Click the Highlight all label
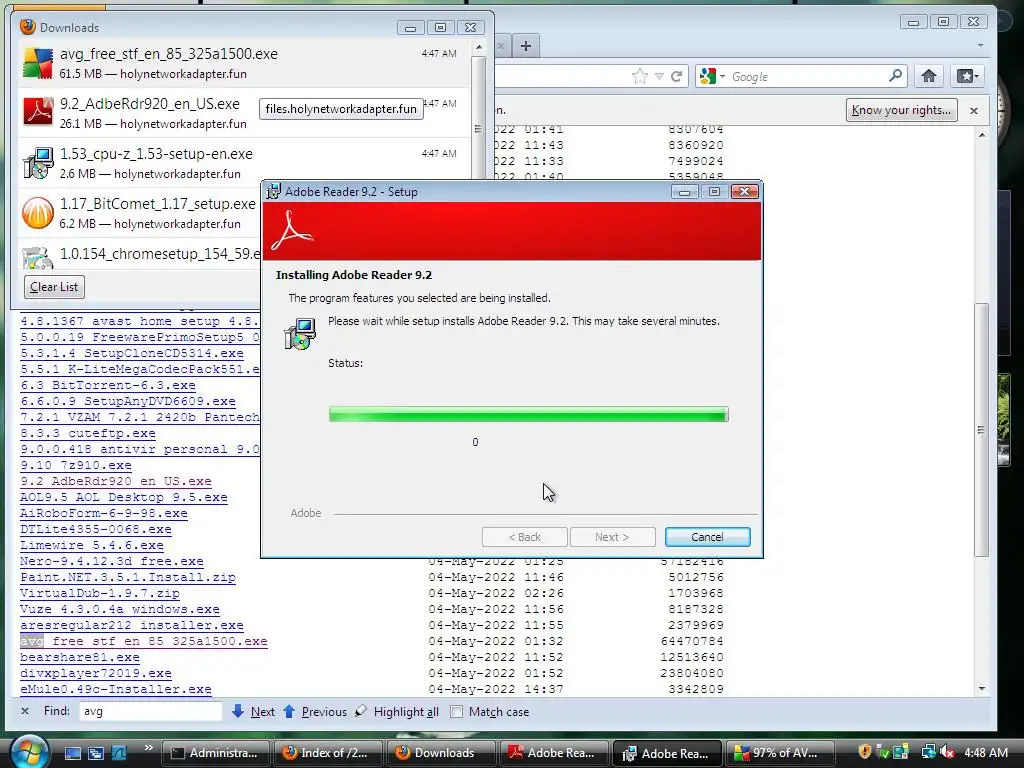The height and width of the screenshot is (768, 1024). (x=406, y=712)
